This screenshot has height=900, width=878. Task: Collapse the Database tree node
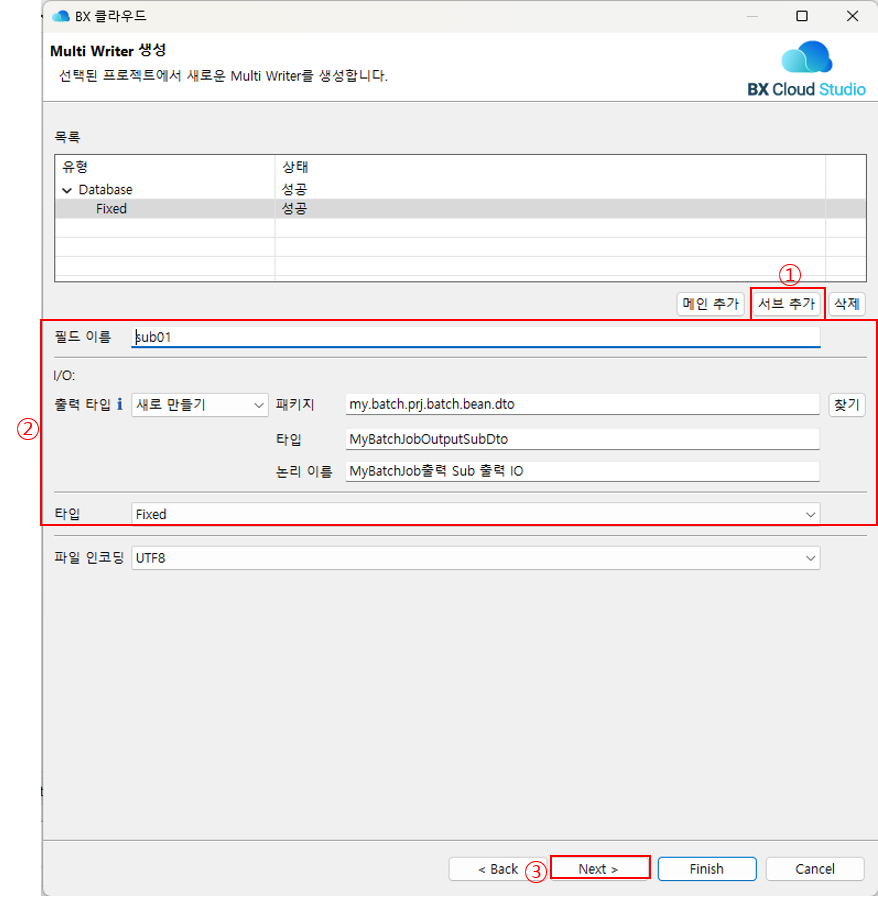[67, 189]
